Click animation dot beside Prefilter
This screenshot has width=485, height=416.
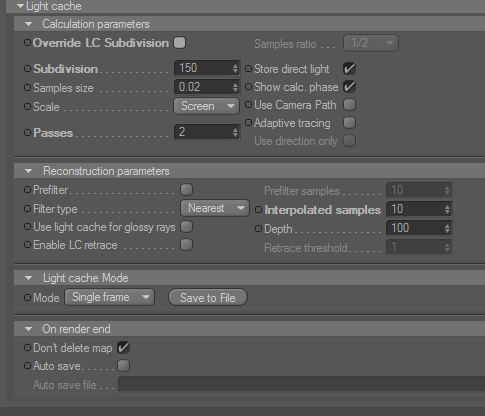(x=27, y=190)
